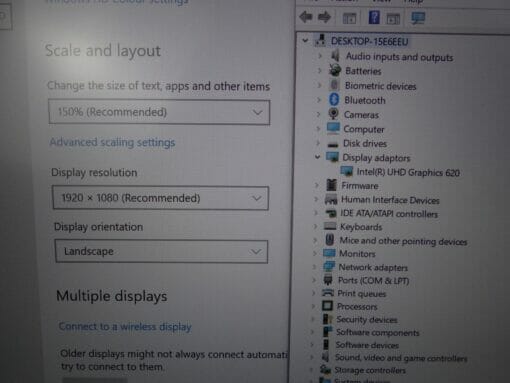Select the Monitors icon

pyautogui.click(x=329, y=253)
